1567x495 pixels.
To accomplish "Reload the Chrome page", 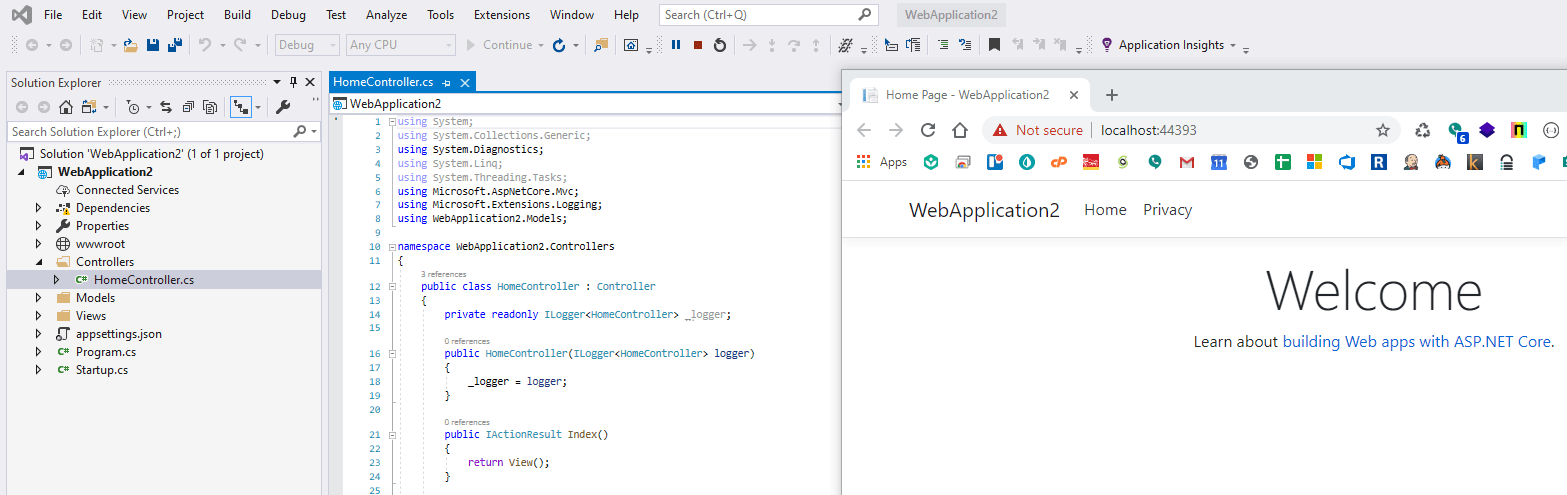I will 927,130.
